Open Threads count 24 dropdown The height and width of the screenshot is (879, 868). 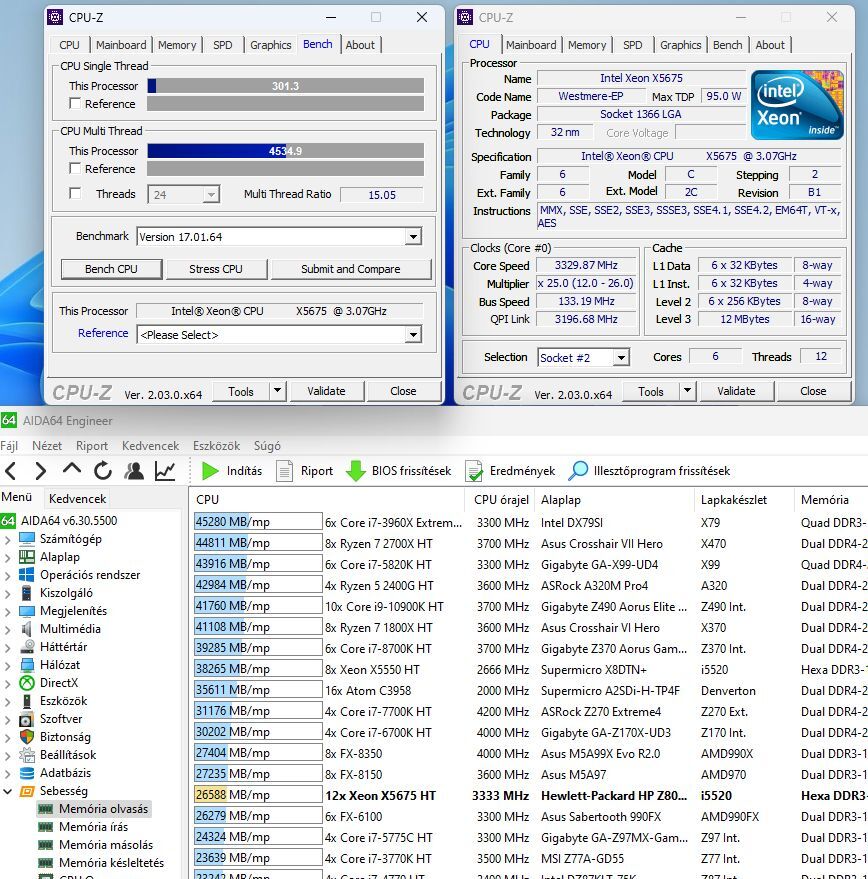[x=211, y=195]
